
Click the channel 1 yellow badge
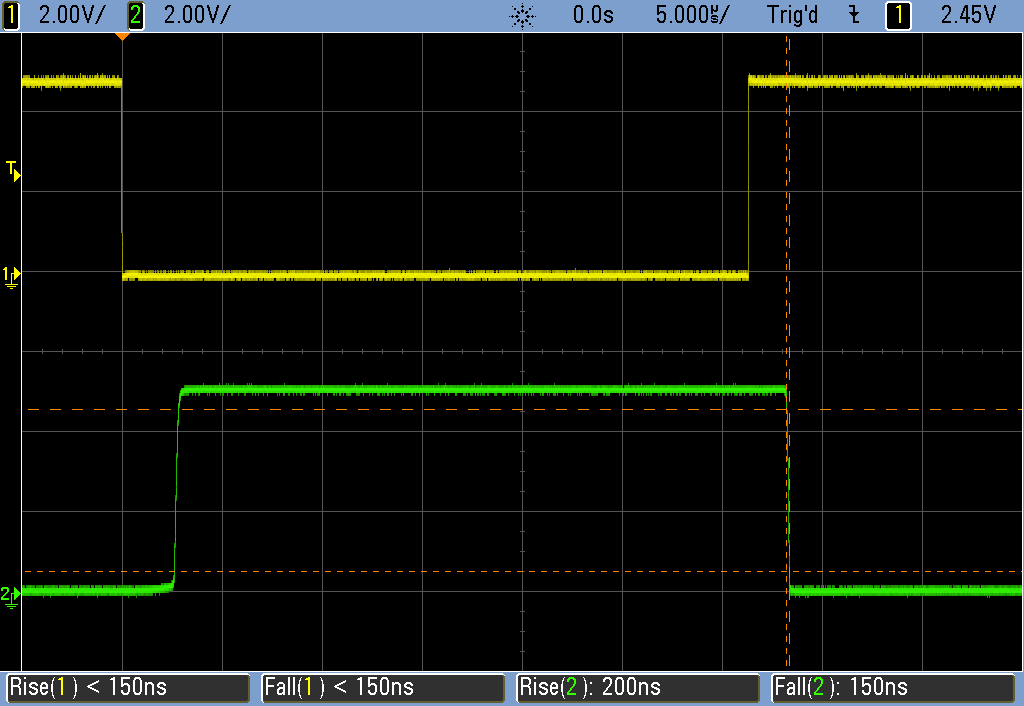12,15
